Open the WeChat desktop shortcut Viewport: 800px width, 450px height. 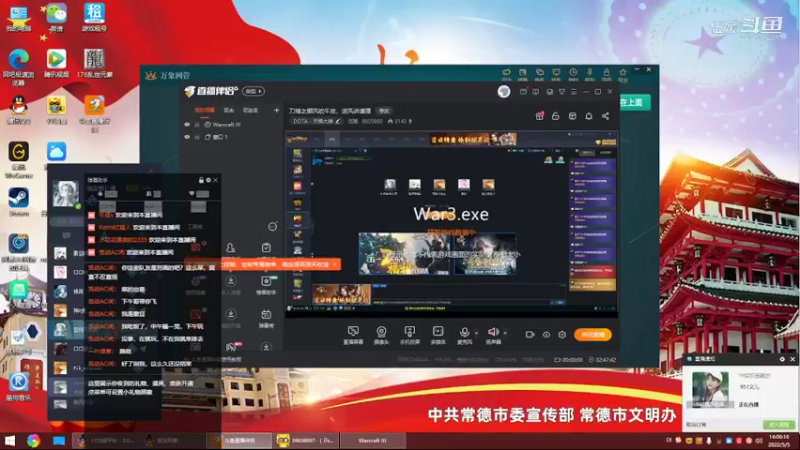coord(56,17)
